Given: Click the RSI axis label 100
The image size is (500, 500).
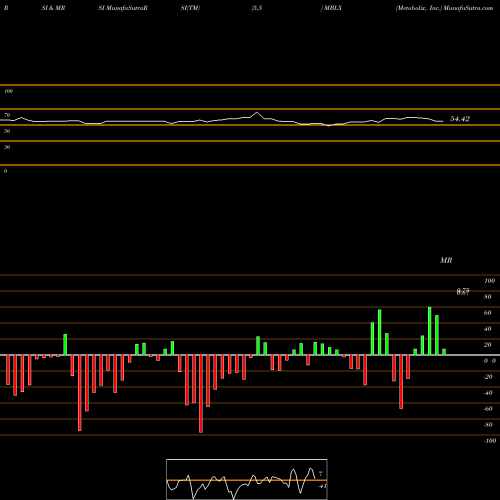Looking at the screenshot, I should click(x=8, y=91).
